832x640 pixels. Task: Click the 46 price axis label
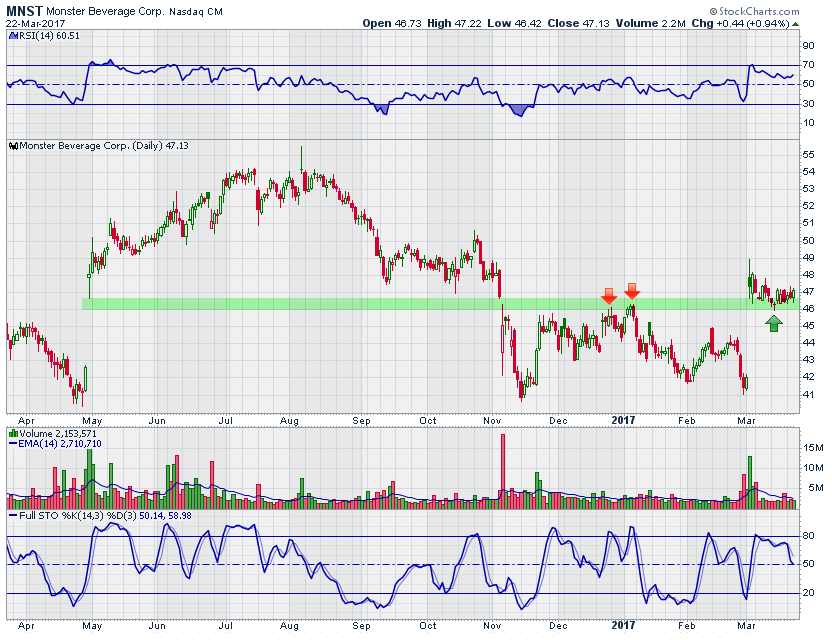(x=809, y=308)
